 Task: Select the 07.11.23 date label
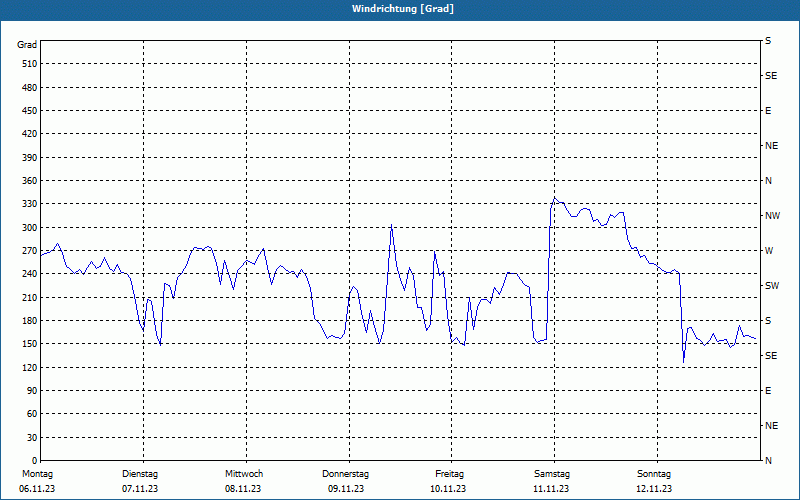pyautogui.click(x=140, y=489)
